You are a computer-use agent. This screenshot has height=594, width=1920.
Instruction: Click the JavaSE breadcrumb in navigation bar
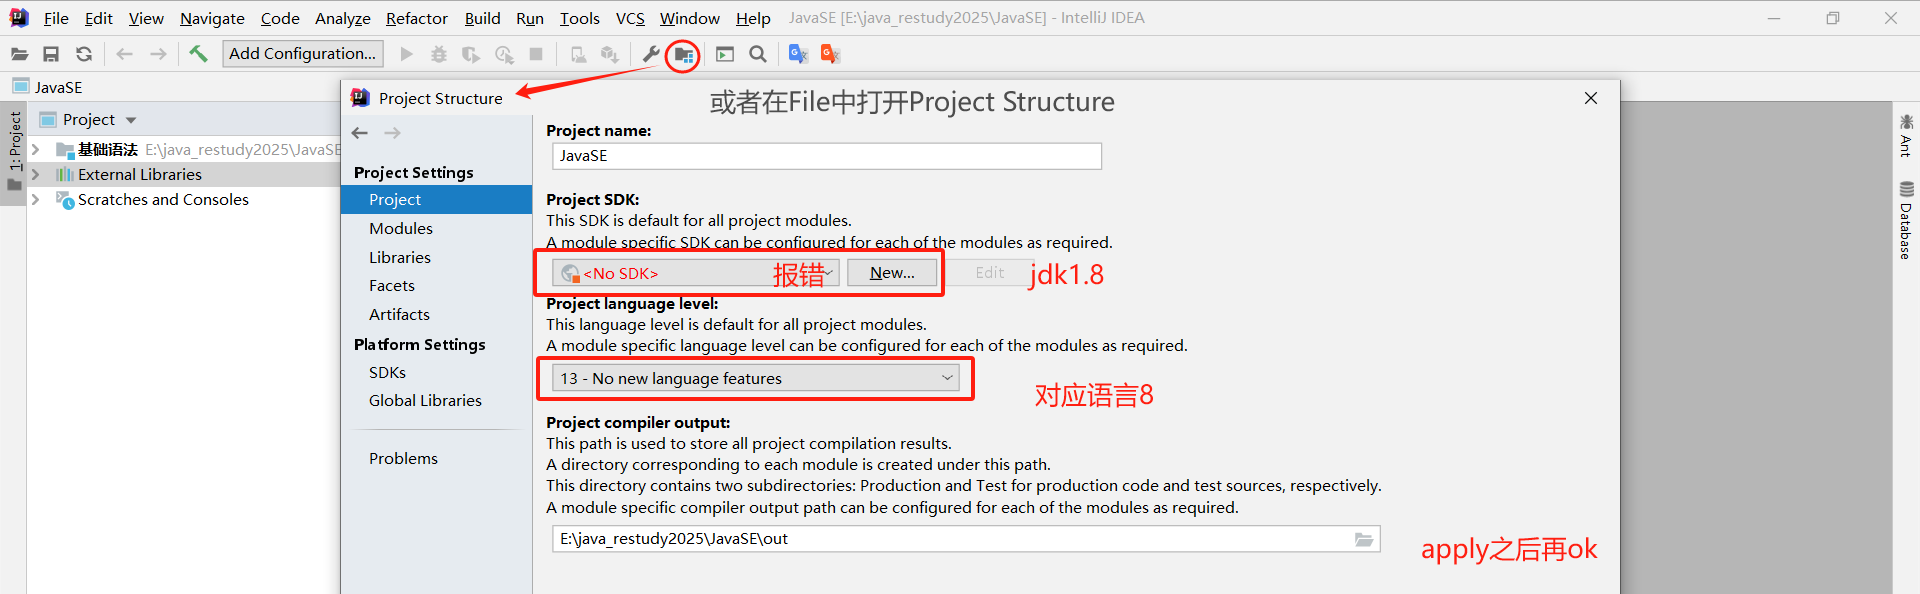pyautogui.click(x=48, y=87)
